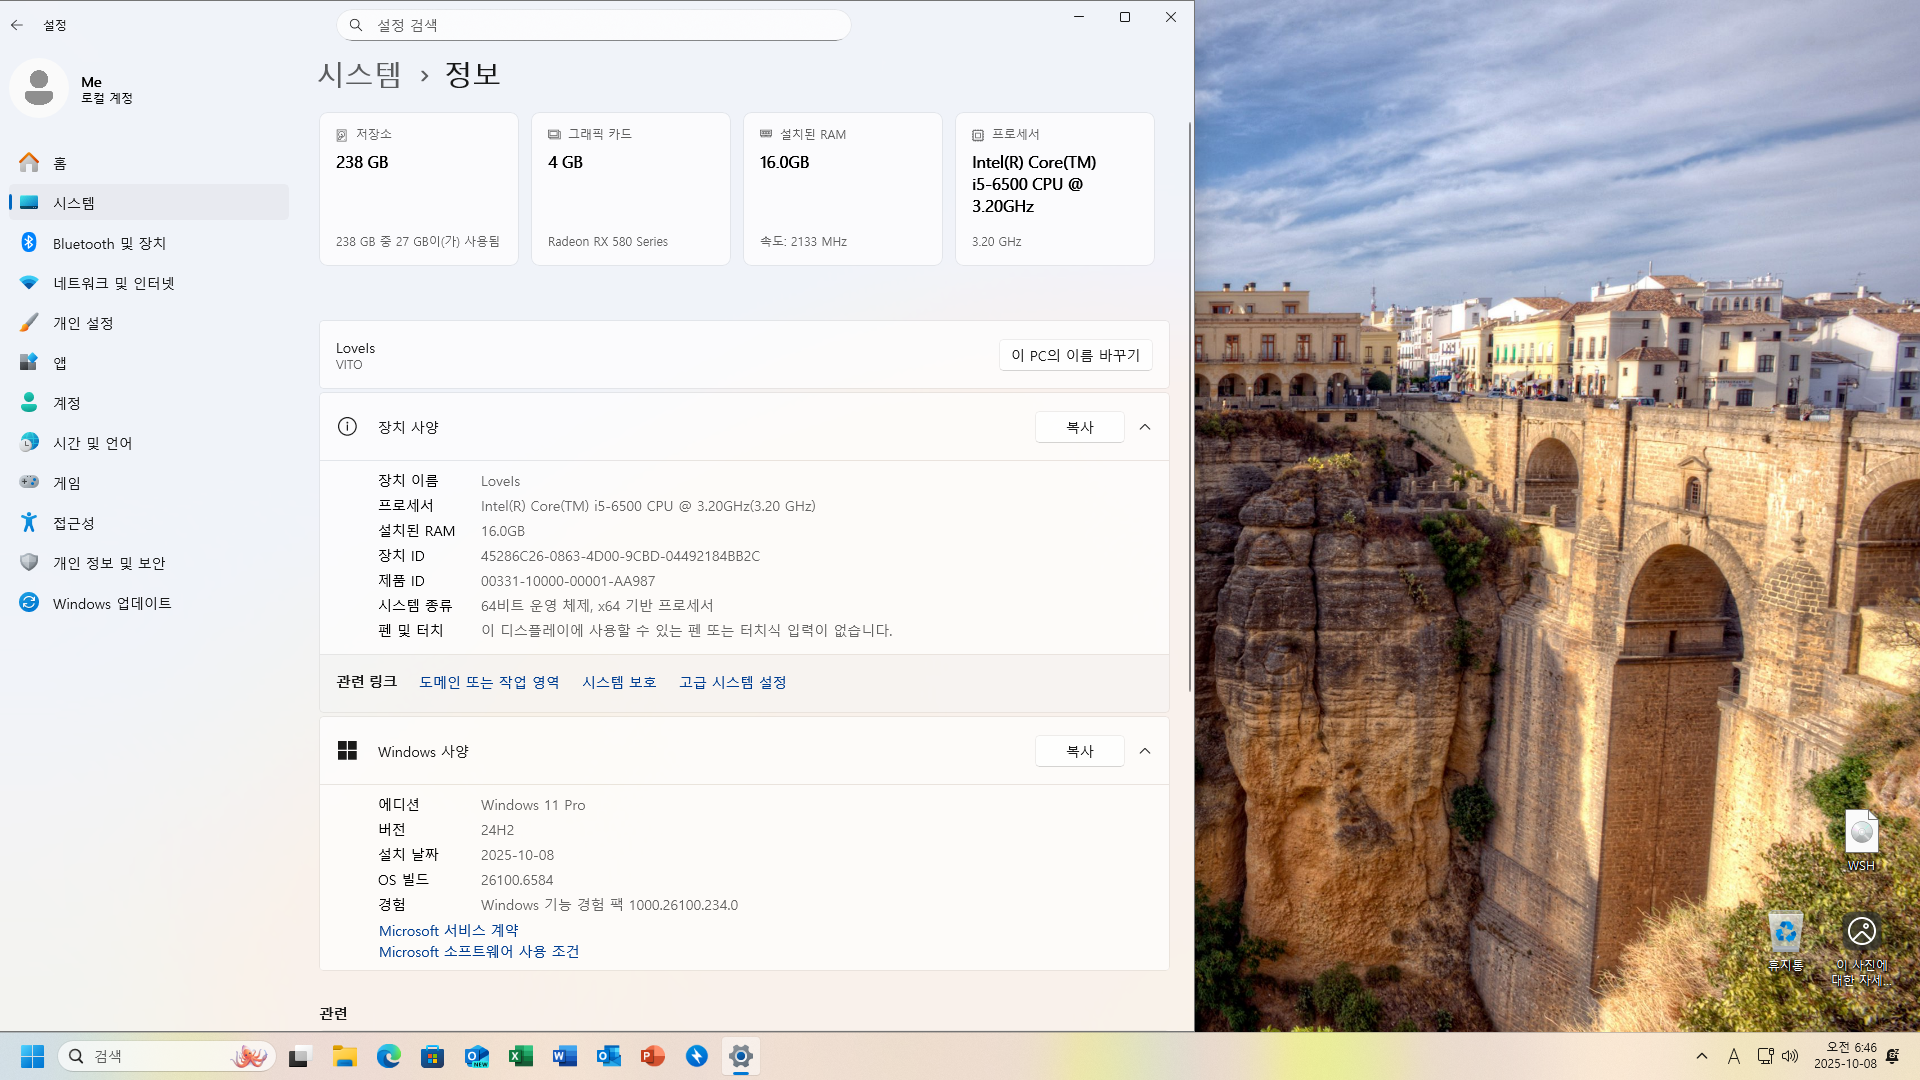
Task: Copy device specifications with the copy button
Action: (1079, 427)
